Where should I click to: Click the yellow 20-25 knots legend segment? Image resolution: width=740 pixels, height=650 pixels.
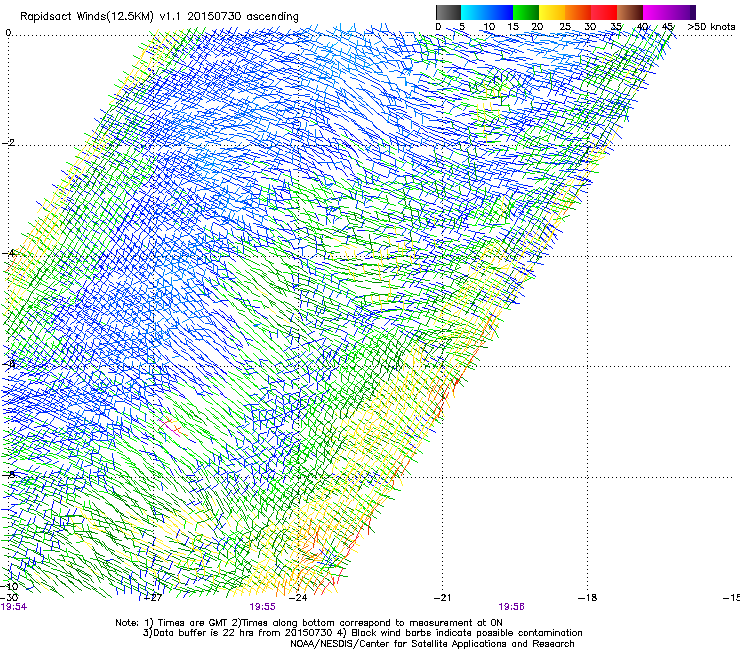[x=552, y=12]
